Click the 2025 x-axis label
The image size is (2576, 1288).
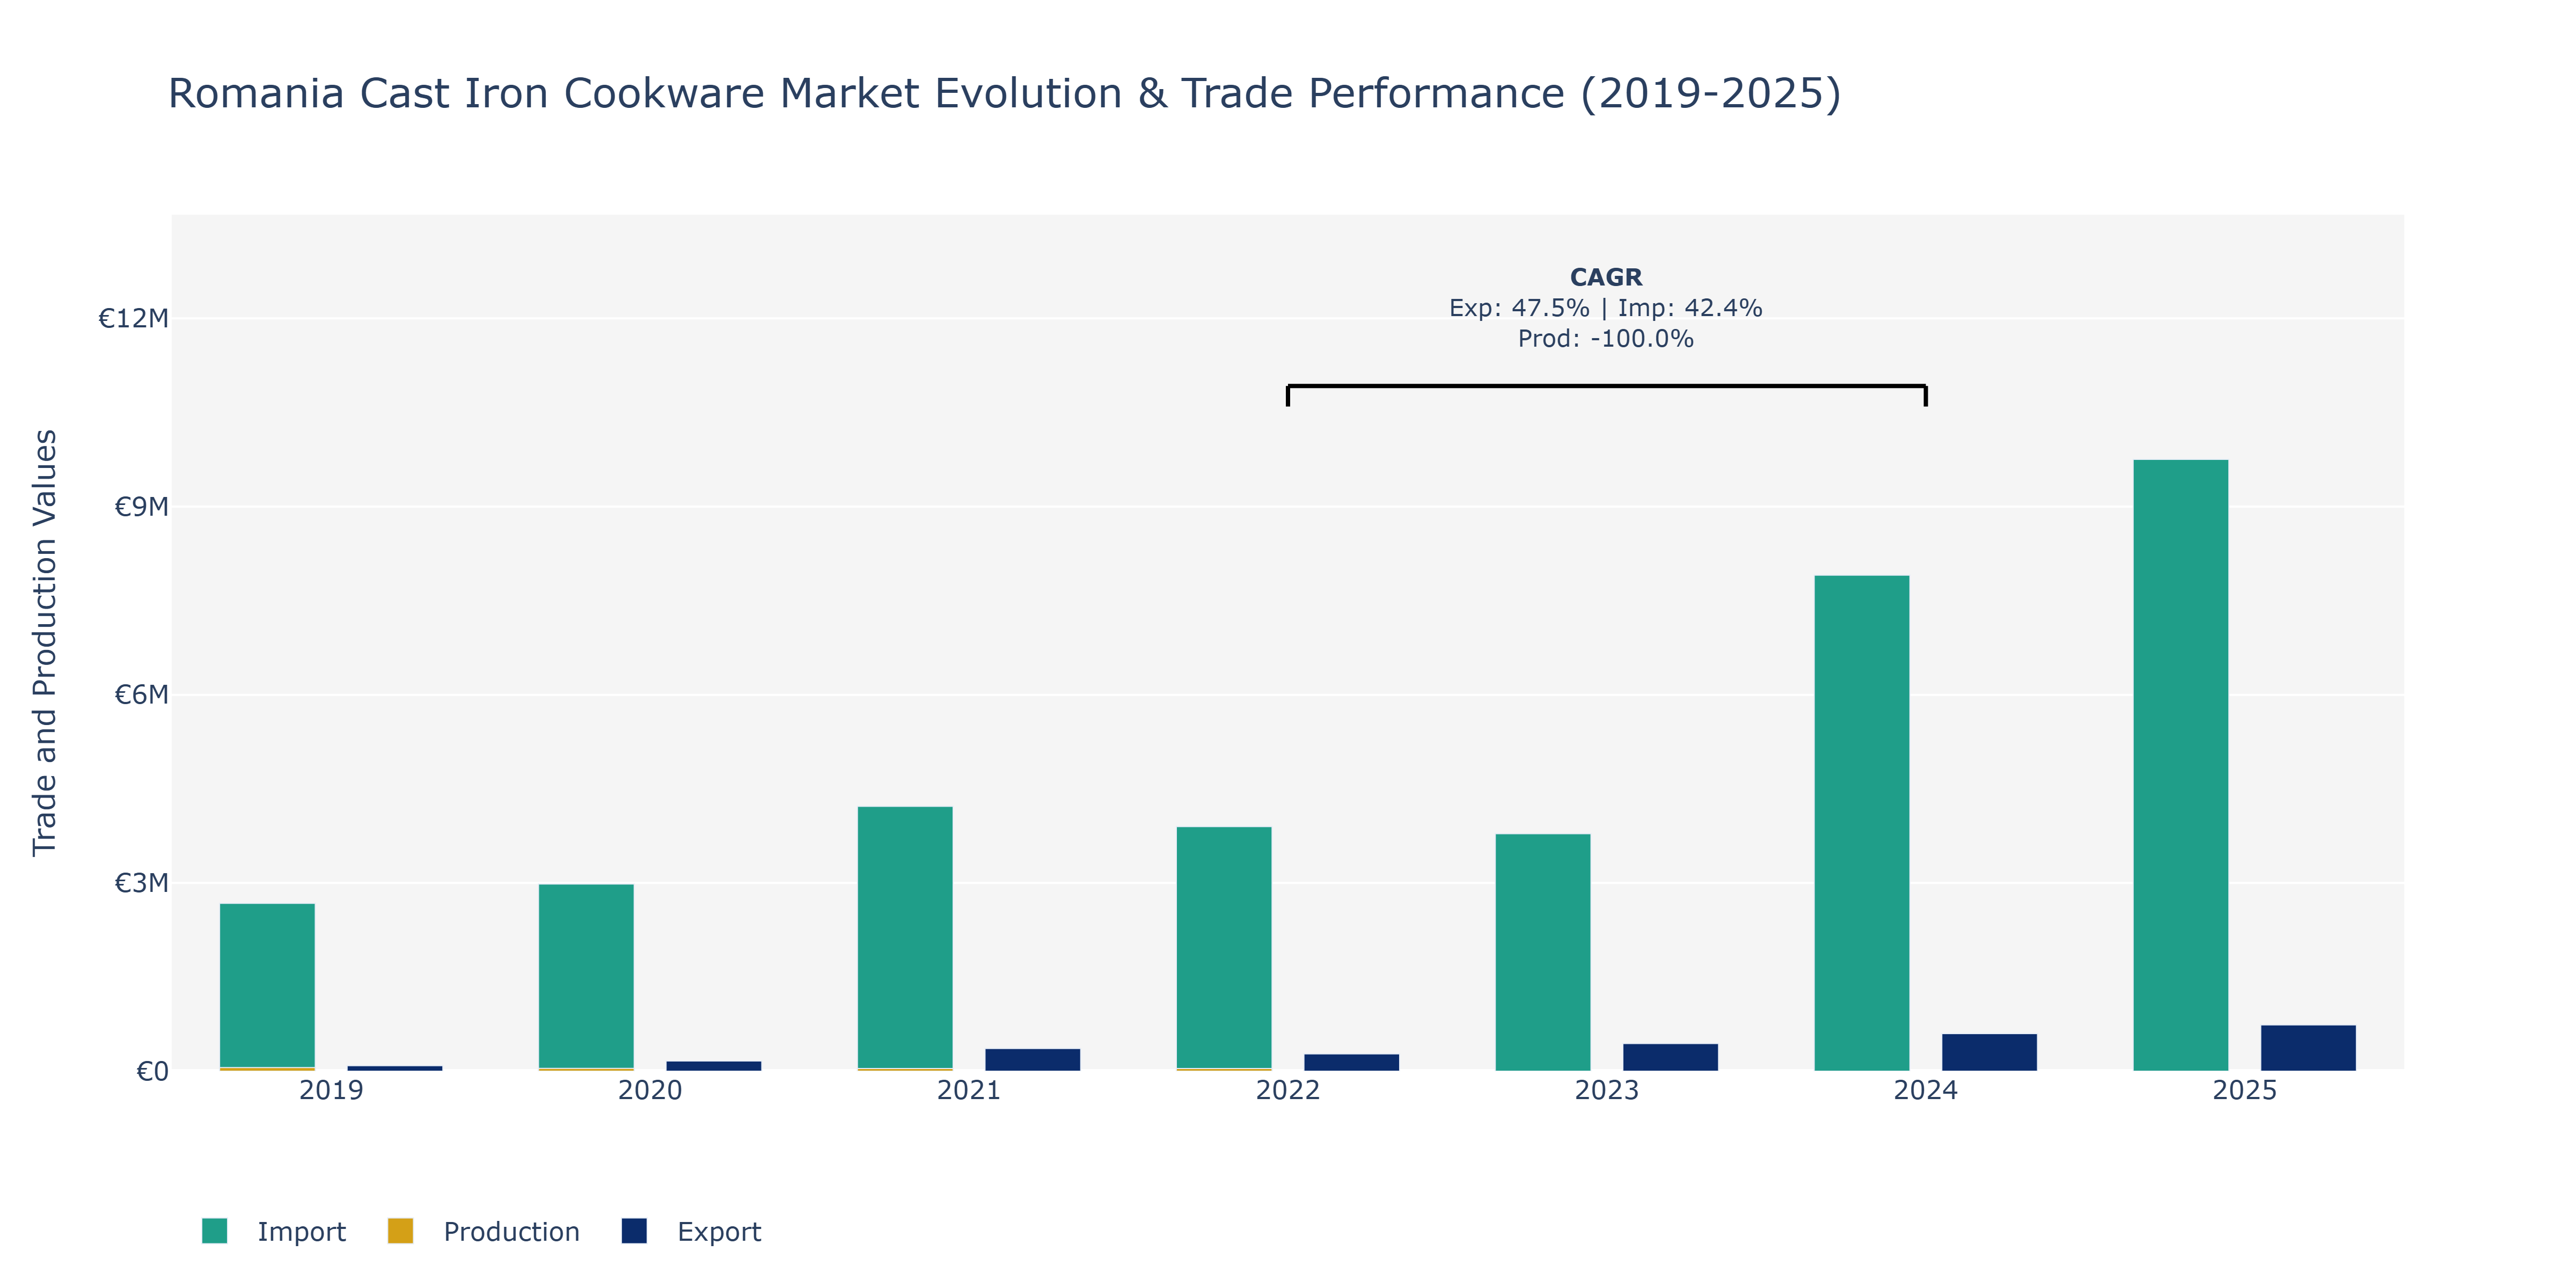(x=2244, y=1090)
